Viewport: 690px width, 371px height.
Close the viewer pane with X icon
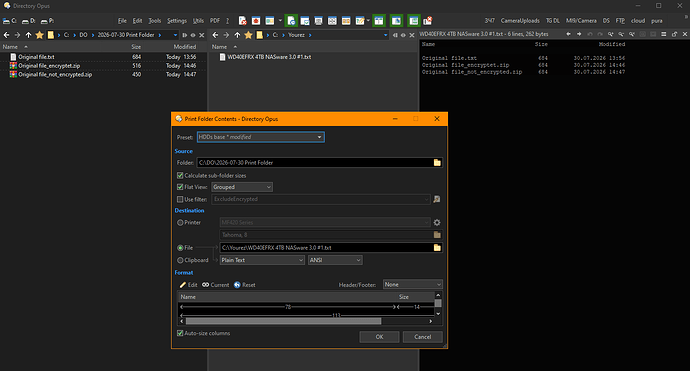[x=685, y=34]
